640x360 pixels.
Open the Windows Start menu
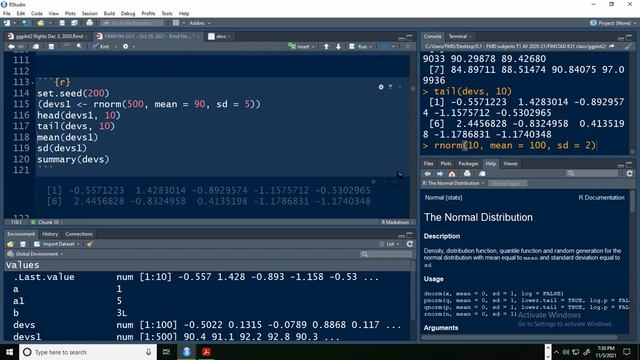coord(9,352)
